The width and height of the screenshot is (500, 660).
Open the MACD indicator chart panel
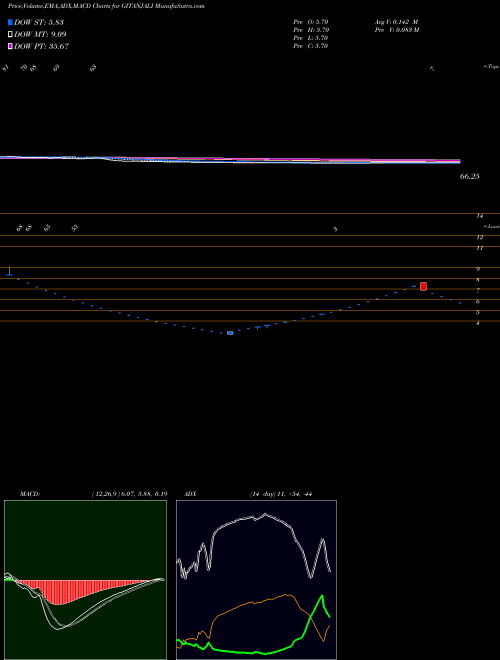tap(85, 580)
